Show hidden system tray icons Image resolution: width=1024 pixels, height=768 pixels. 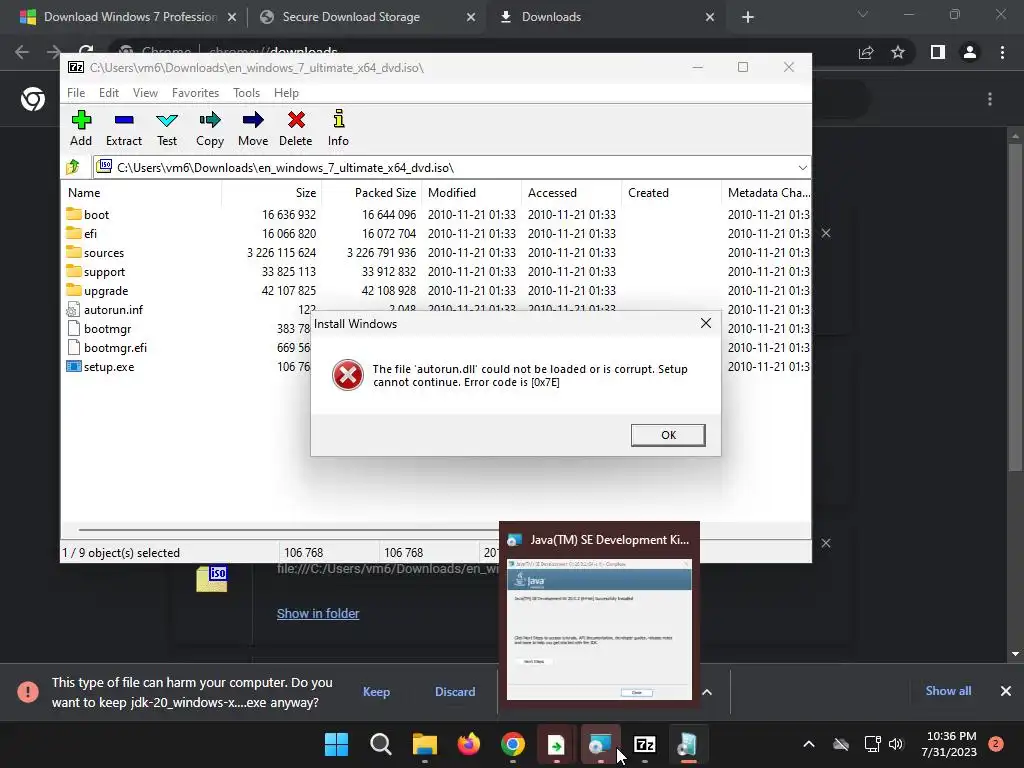[808, 744]
